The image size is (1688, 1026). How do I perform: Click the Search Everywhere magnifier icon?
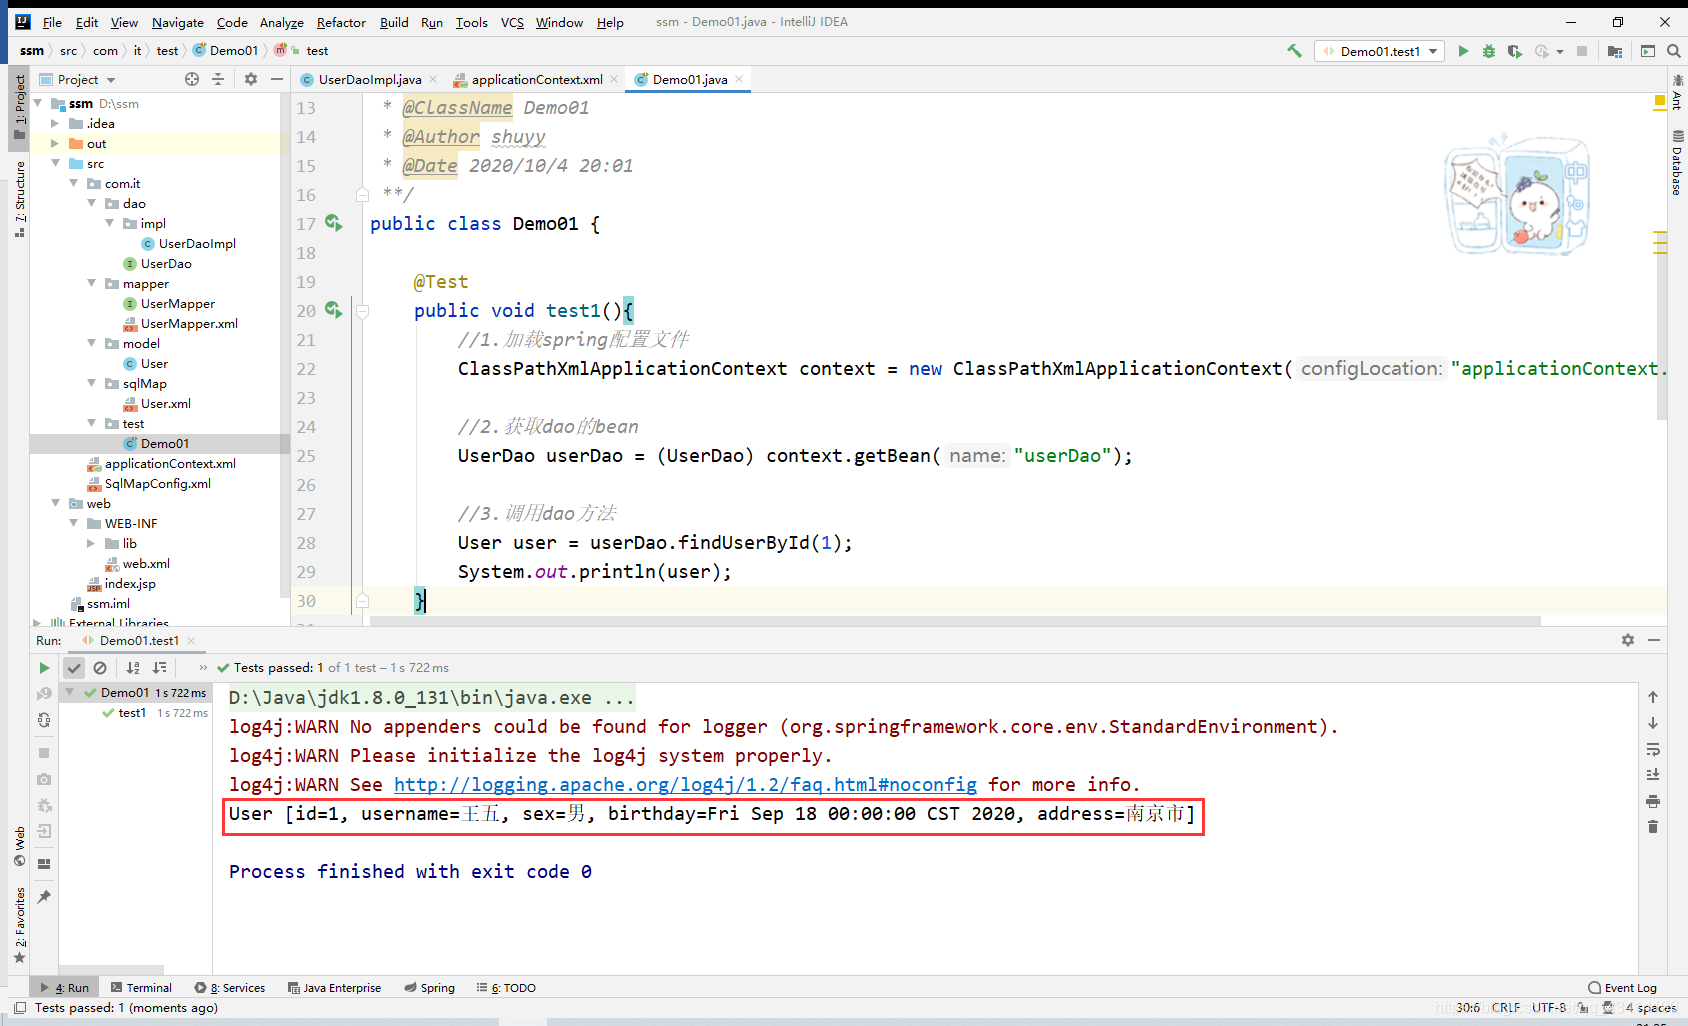(x=1673, y=51)
